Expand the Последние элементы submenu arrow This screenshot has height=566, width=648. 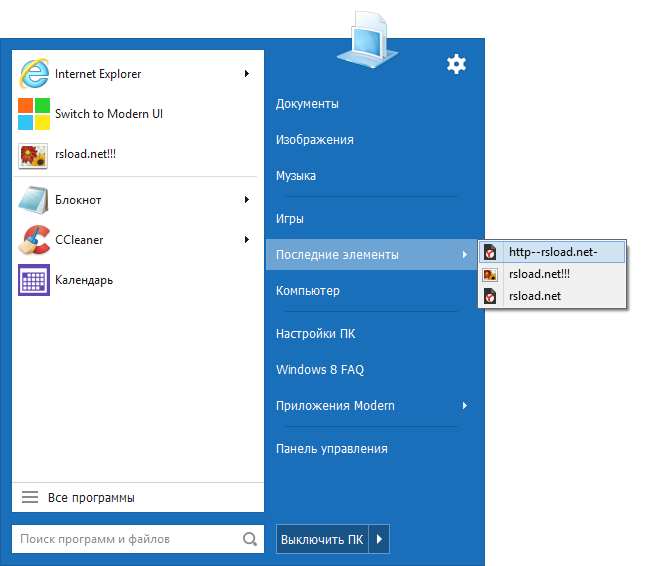465,254
